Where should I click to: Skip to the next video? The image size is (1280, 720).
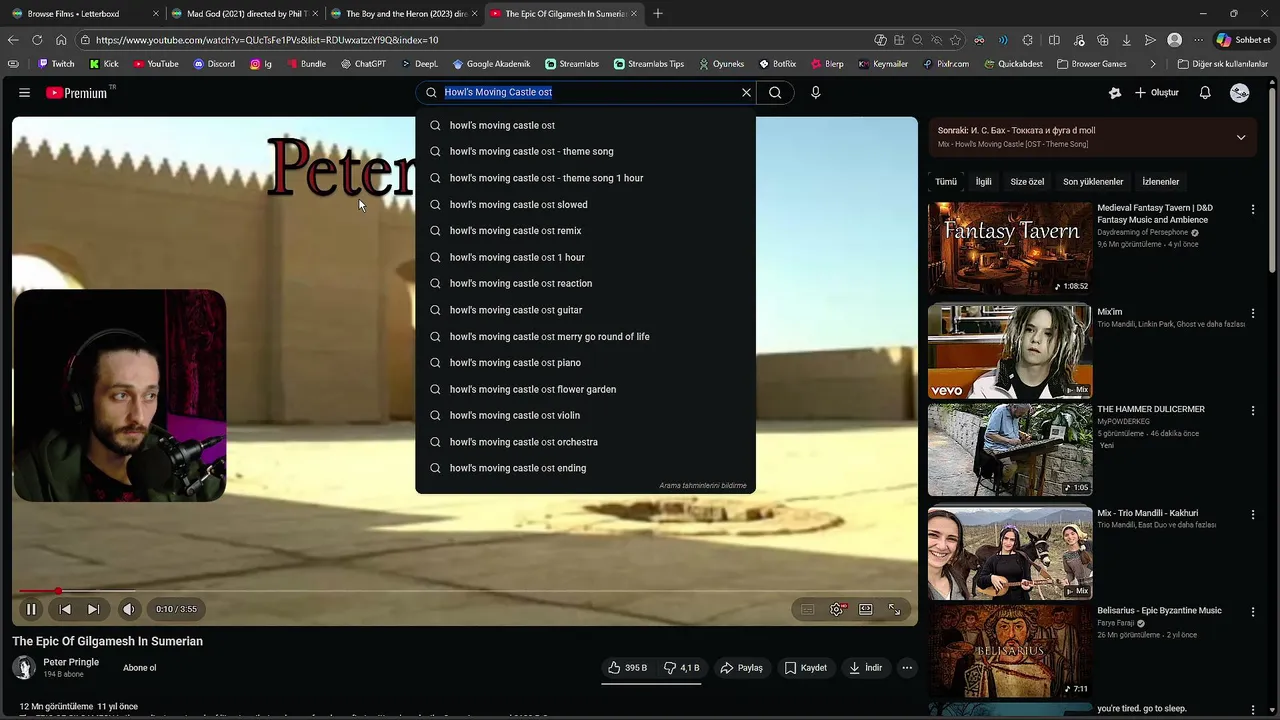93,609
